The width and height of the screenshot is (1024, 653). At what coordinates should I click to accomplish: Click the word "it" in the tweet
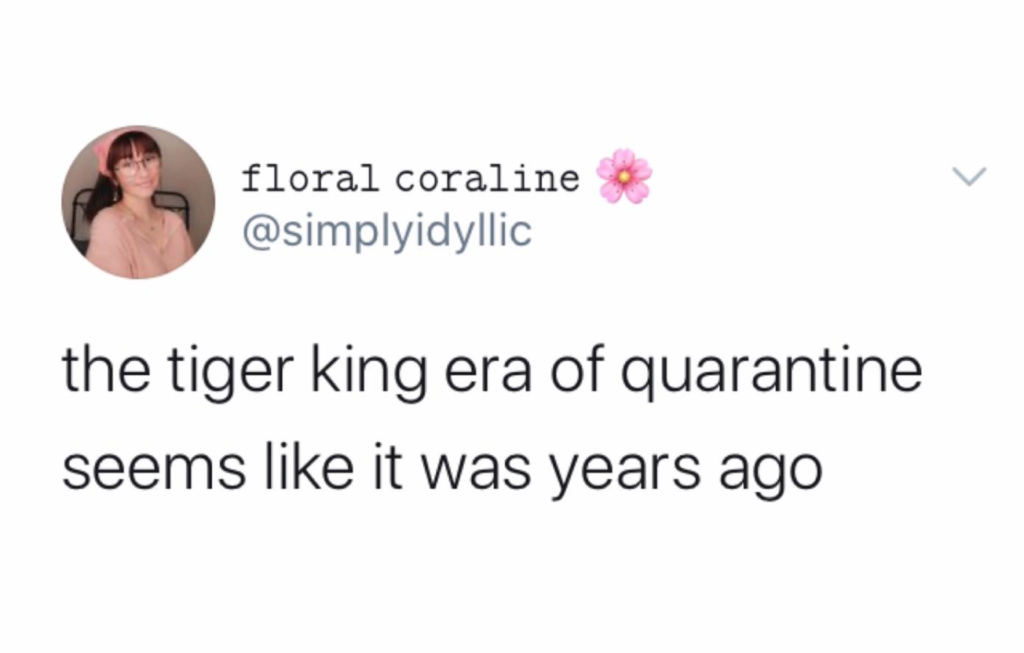pyautogui.click(x=387, y=466)
